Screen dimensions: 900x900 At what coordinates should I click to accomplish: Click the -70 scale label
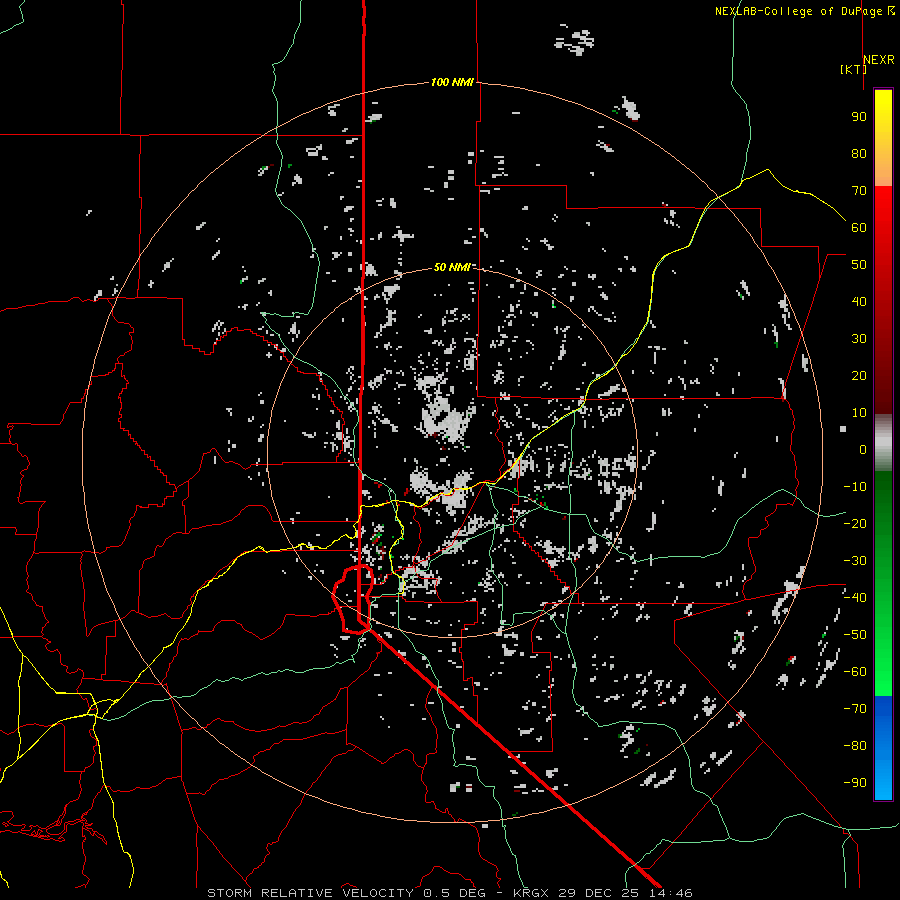click(x=855, y=709)
